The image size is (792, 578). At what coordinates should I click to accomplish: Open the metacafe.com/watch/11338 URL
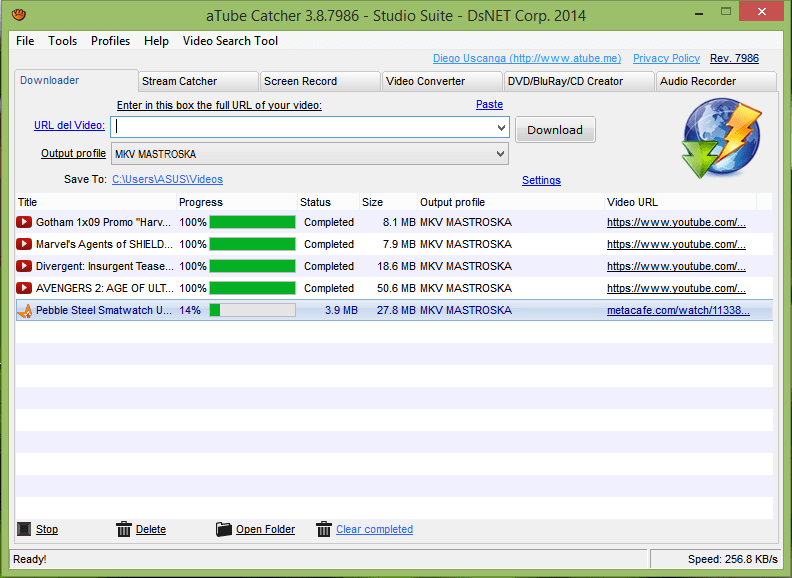pyautogui.click(x=678, y=310)
